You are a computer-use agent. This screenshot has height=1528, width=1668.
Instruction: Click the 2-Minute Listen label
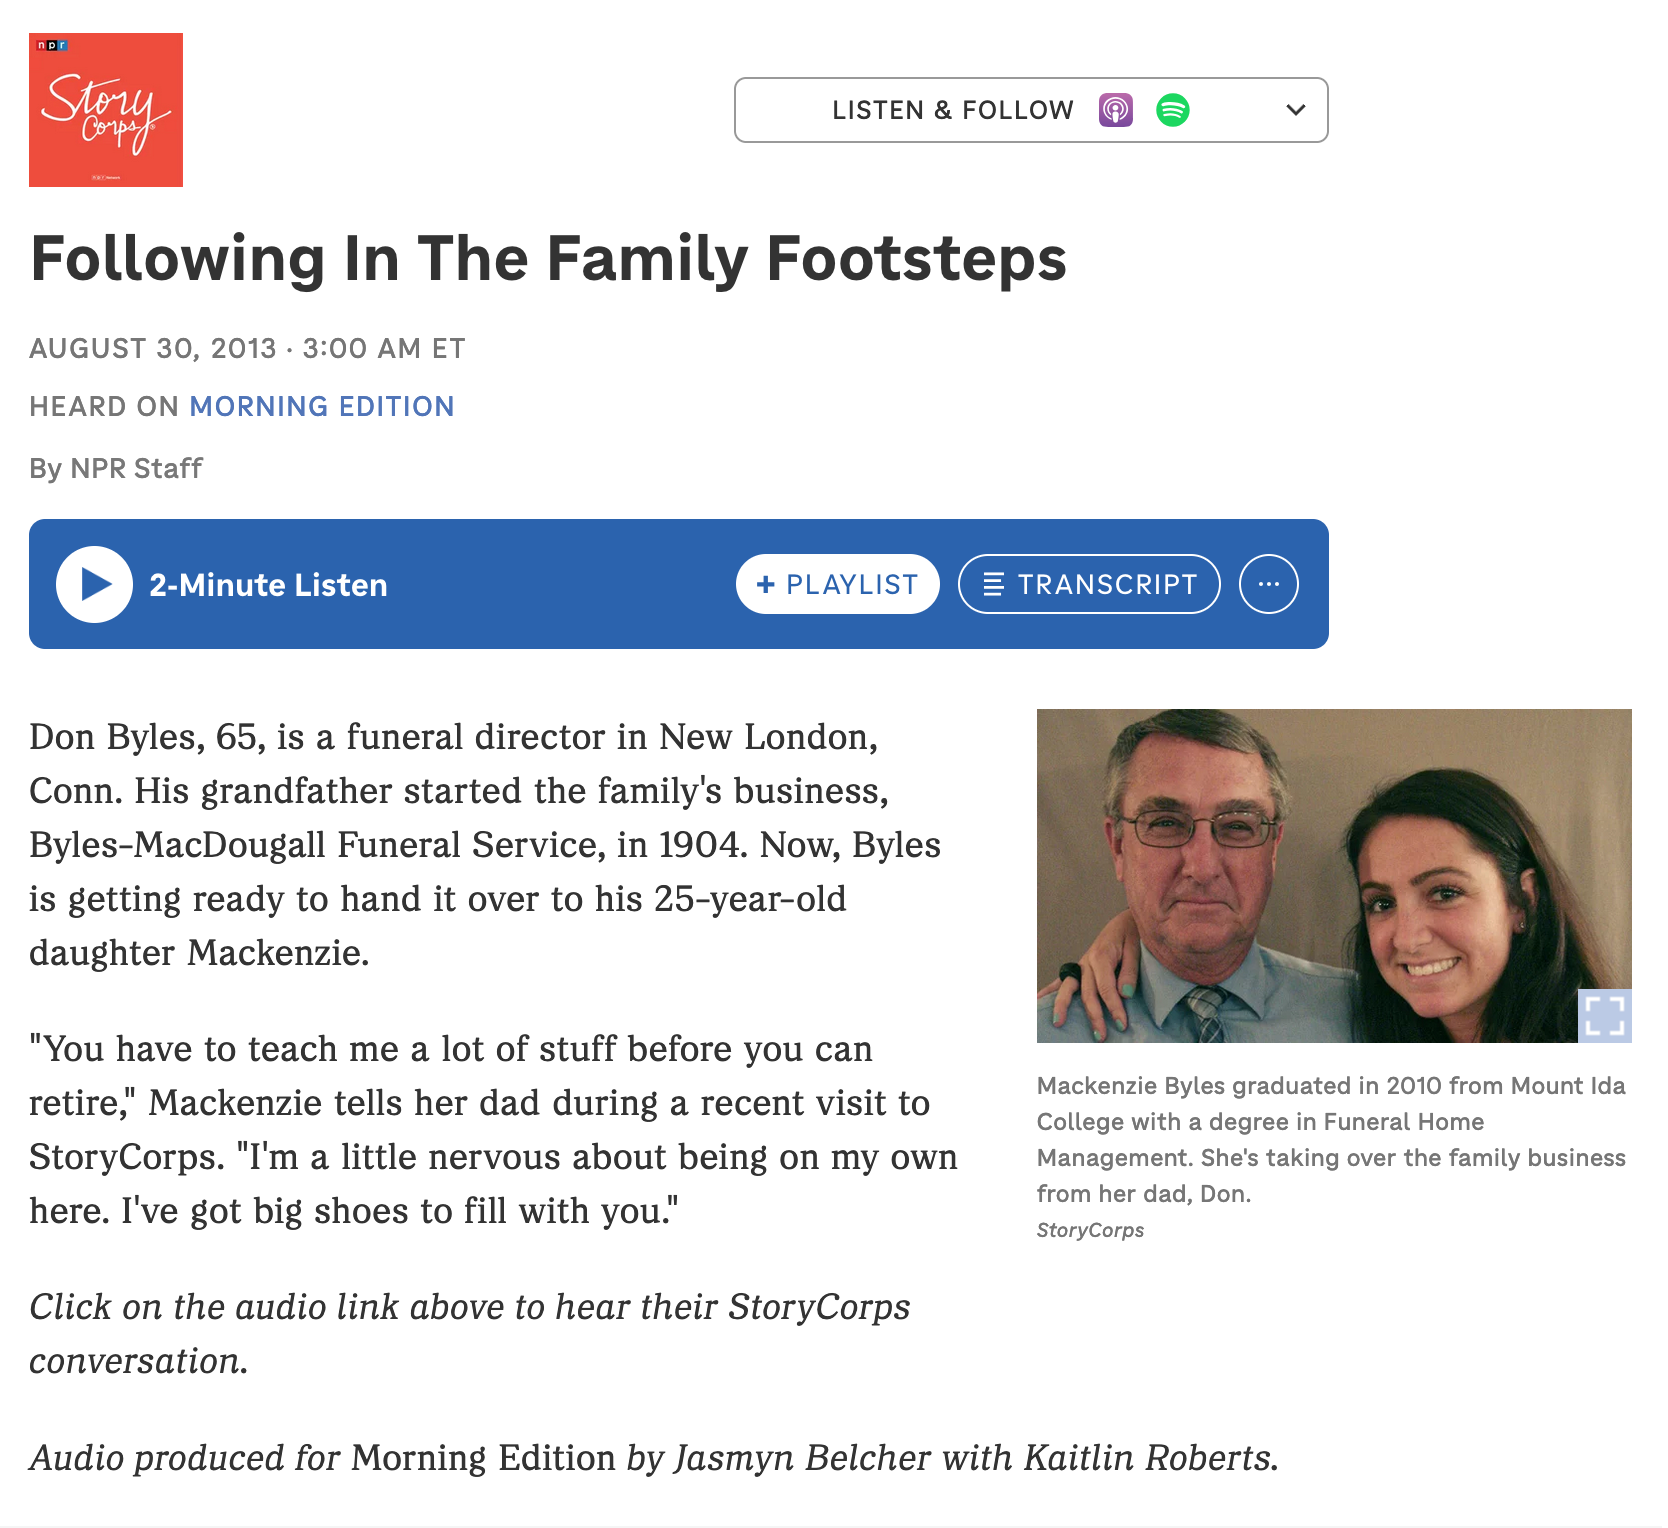click(268, 585)
